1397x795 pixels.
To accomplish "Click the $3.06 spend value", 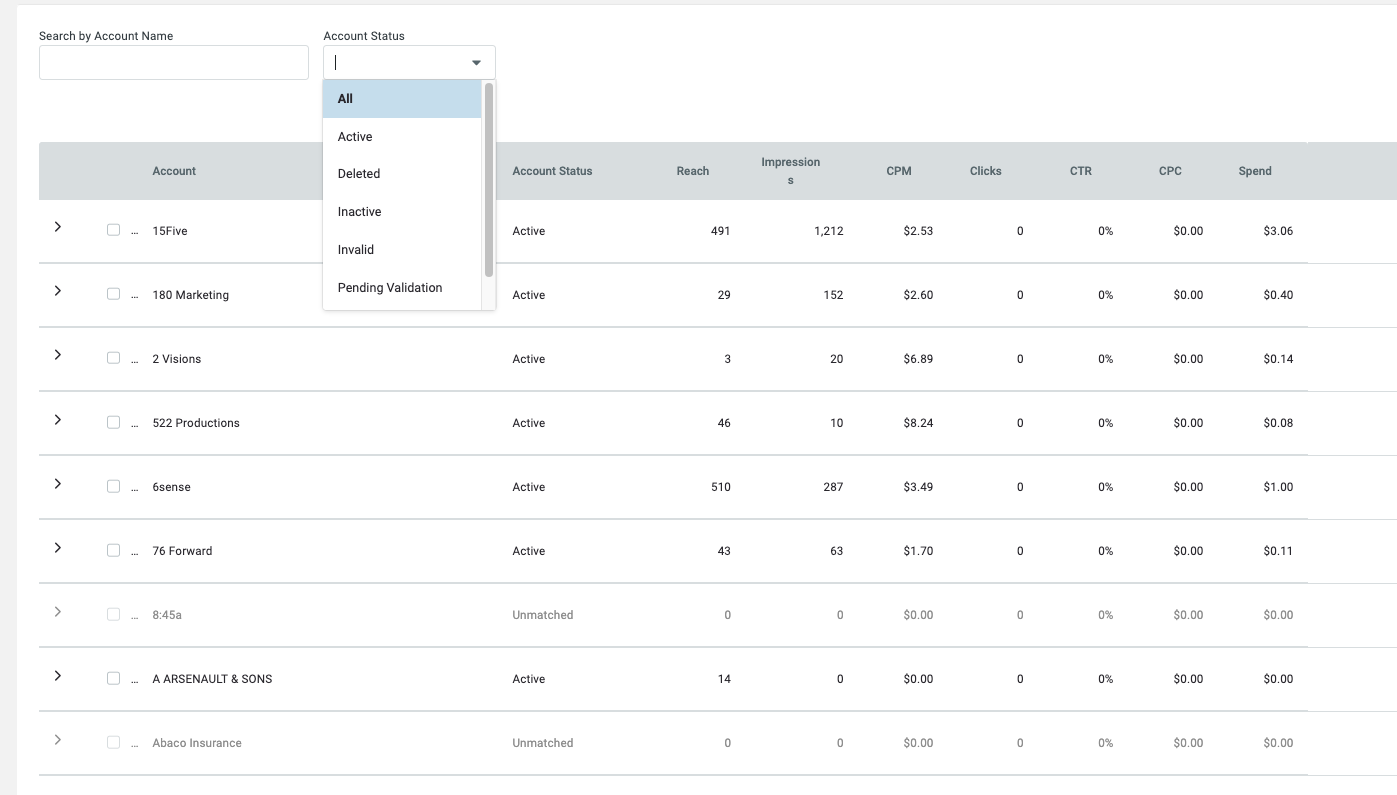I will [1278, 231].
